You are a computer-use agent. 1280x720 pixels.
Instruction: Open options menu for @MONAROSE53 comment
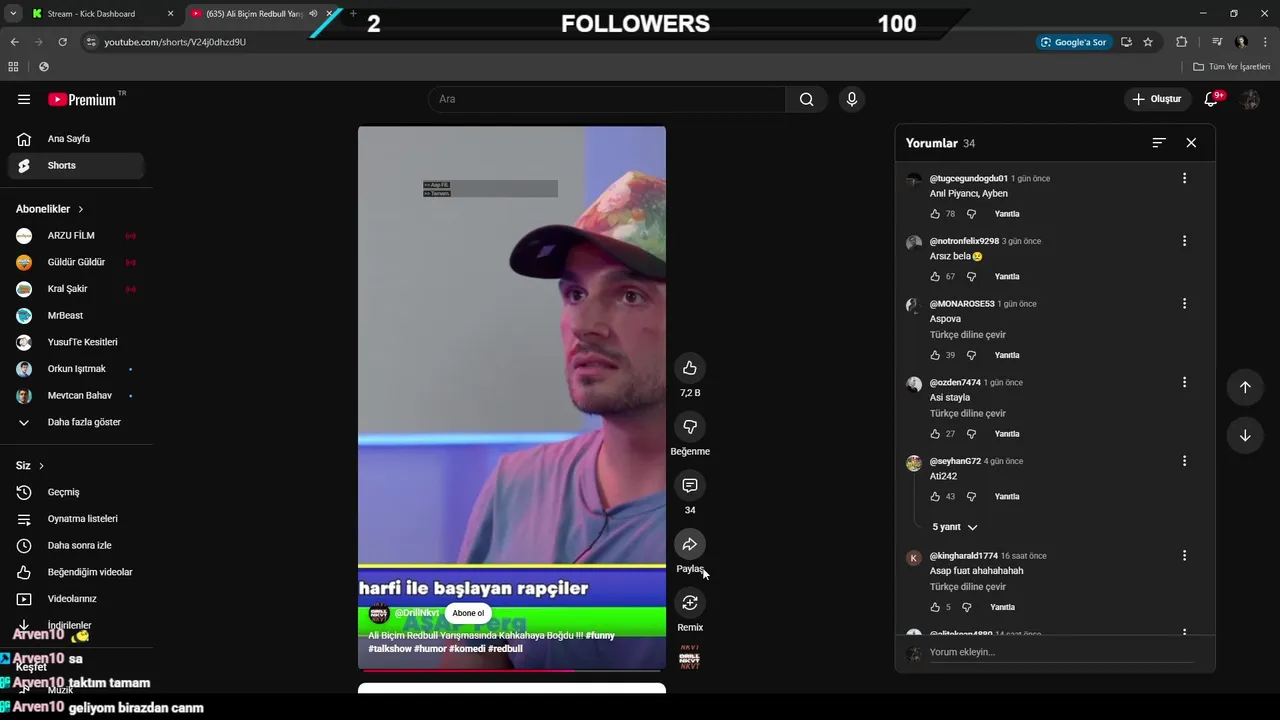[x=1184, y=303]
